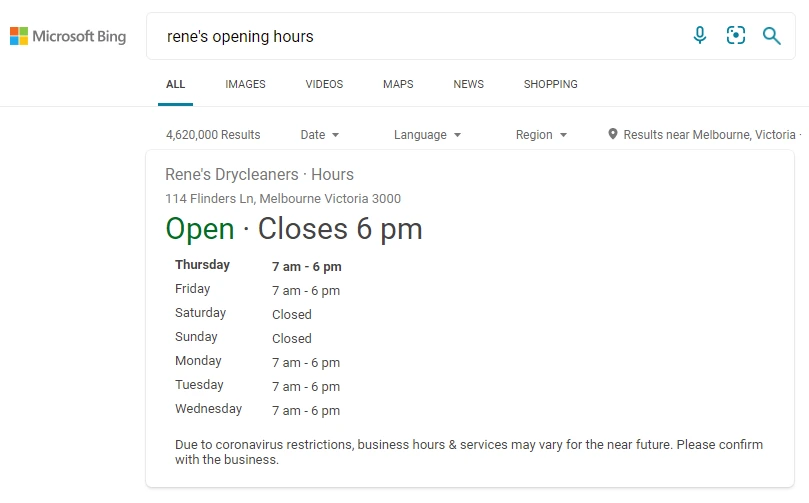
Task: Click Results near Melbourne, Victoria text
Action: (709, 135)
